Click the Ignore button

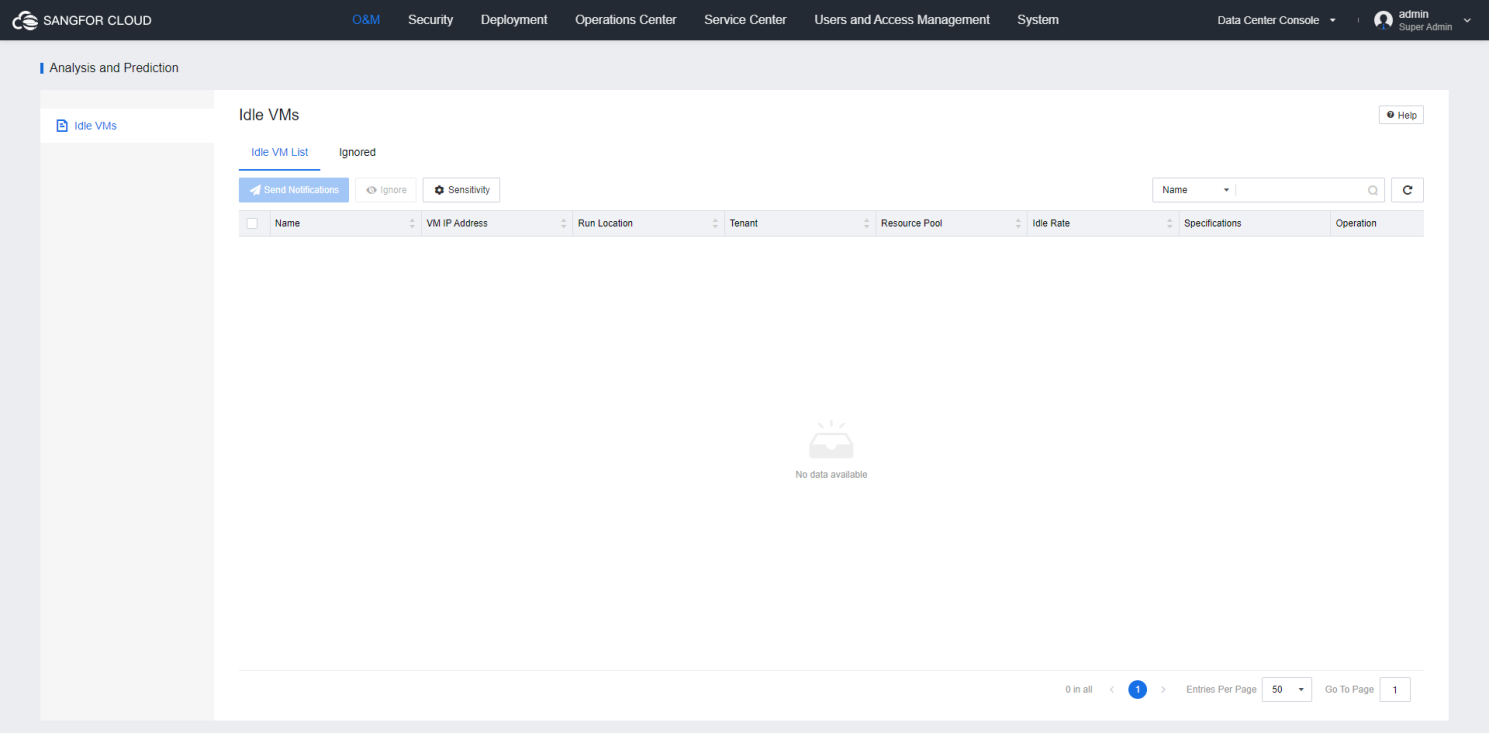coord(386,190)
